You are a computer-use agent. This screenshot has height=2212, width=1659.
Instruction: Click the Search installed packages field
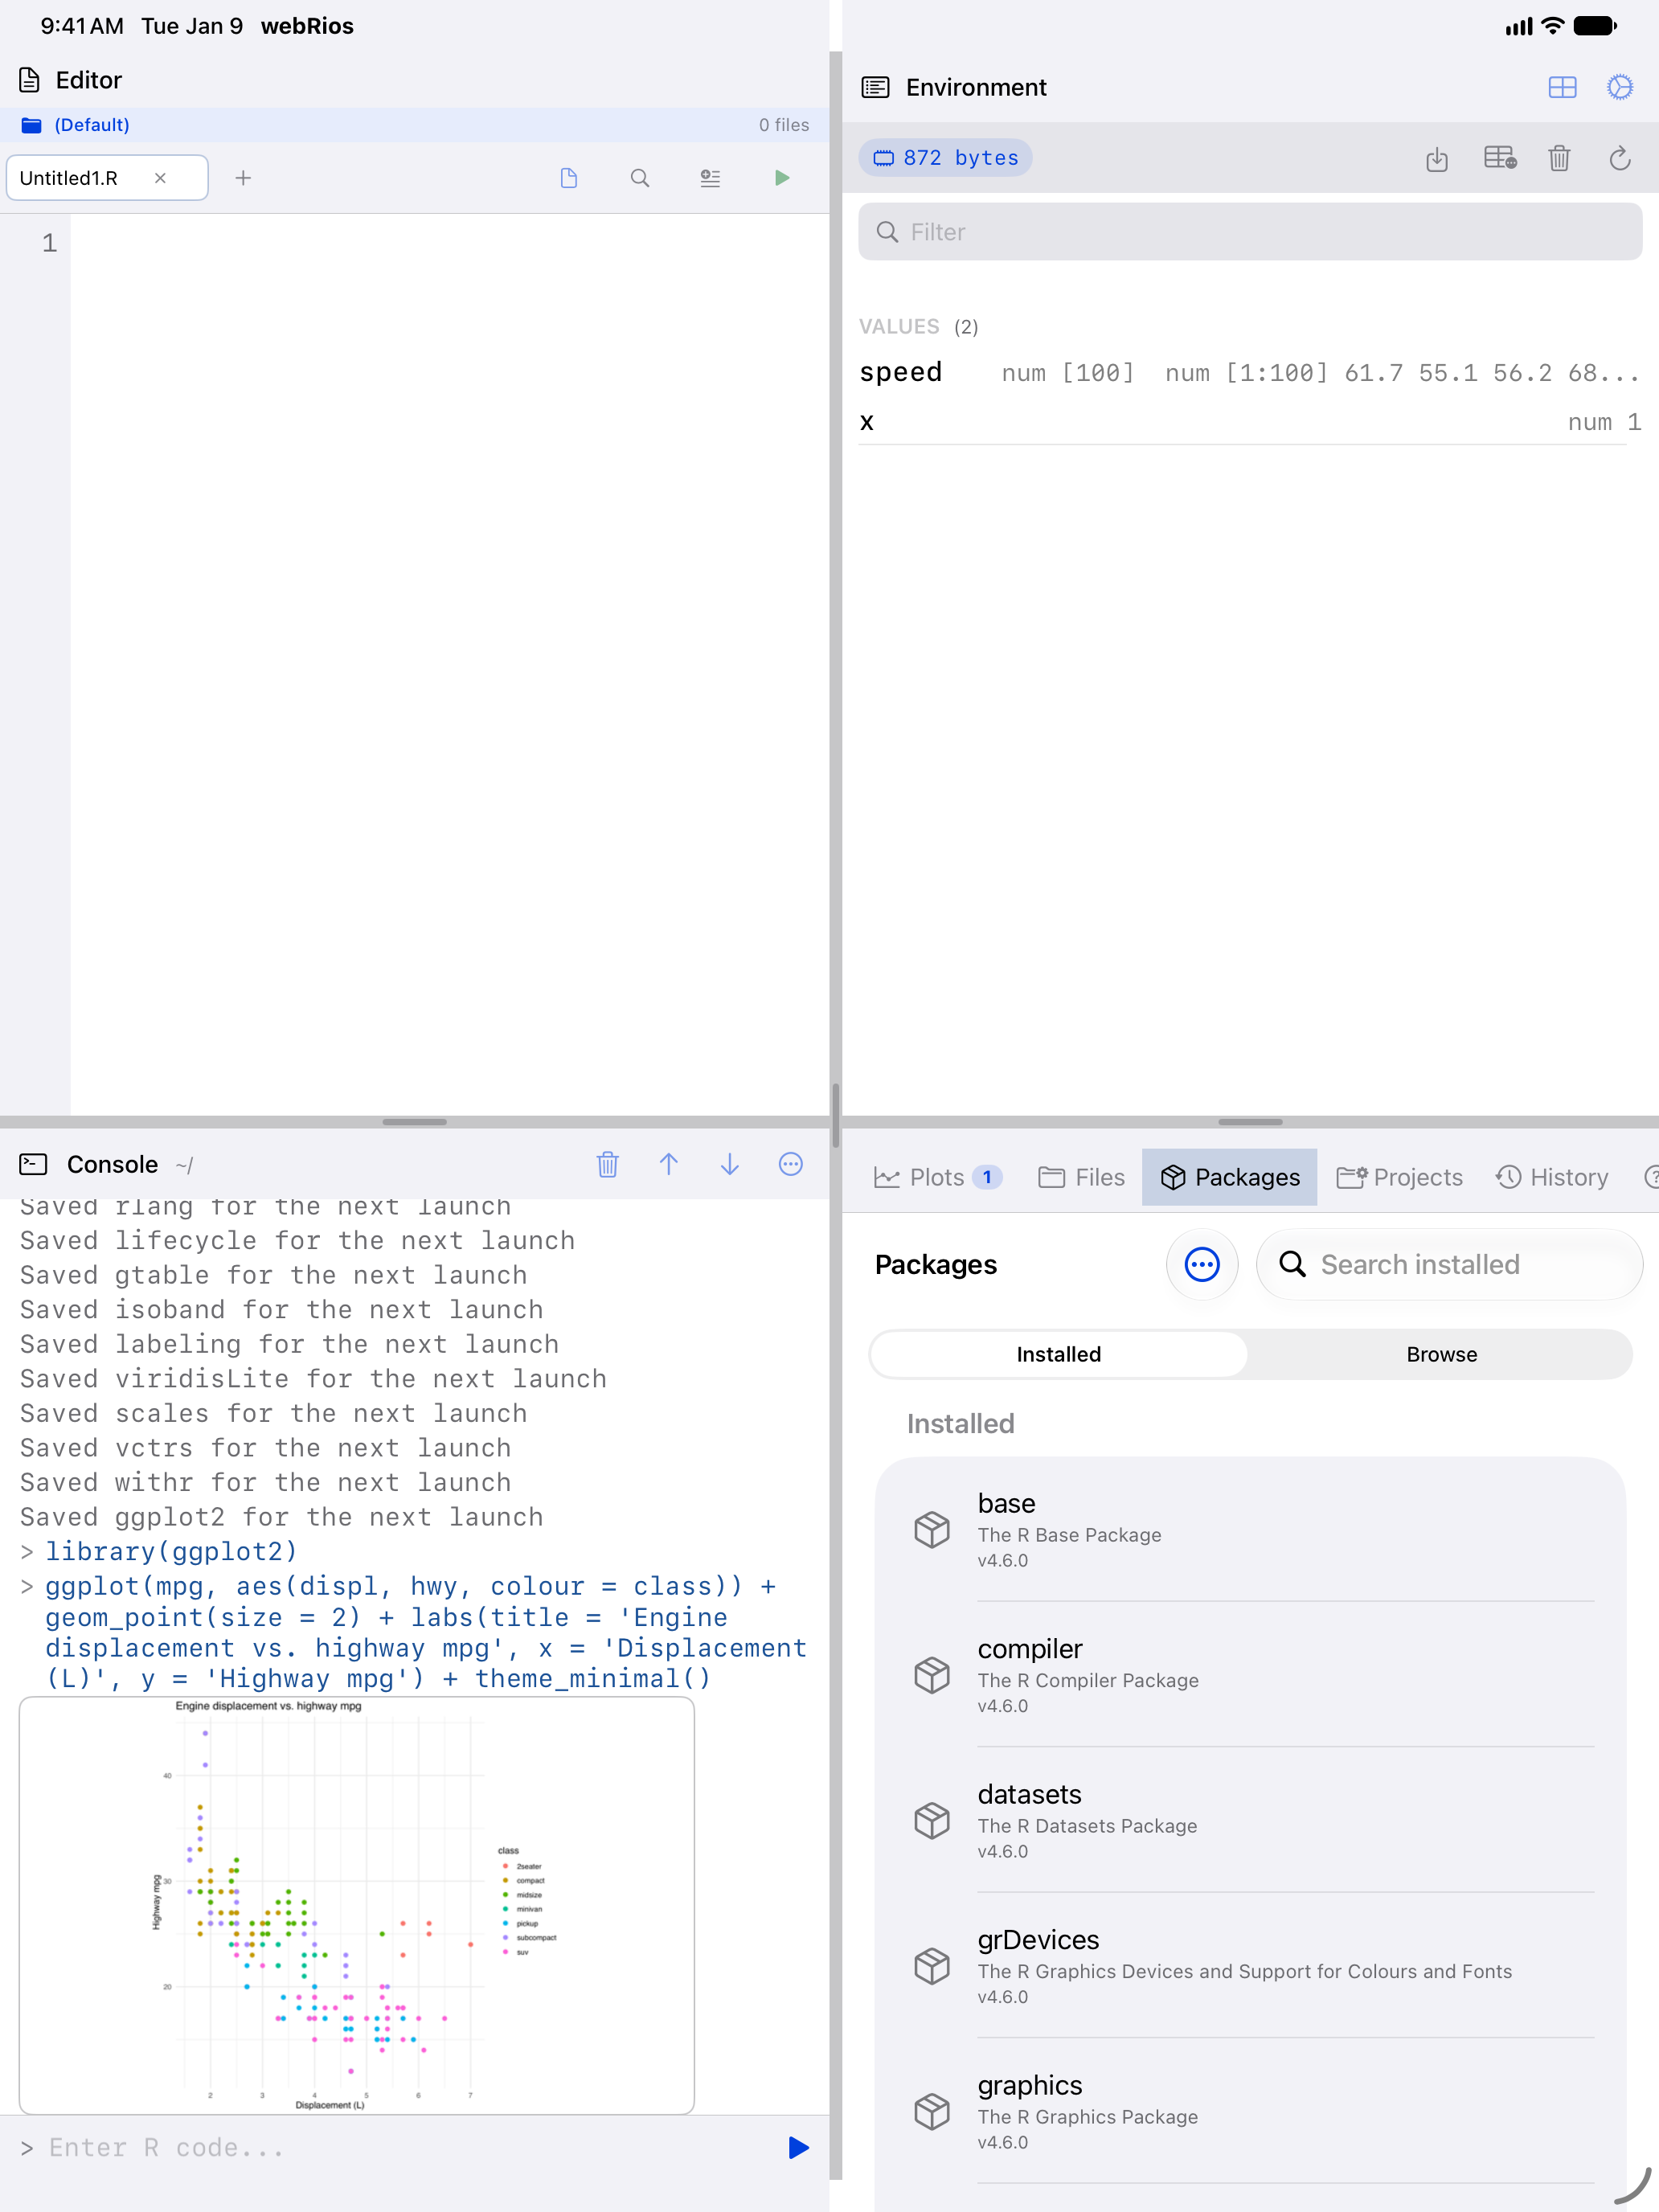1449,1265
